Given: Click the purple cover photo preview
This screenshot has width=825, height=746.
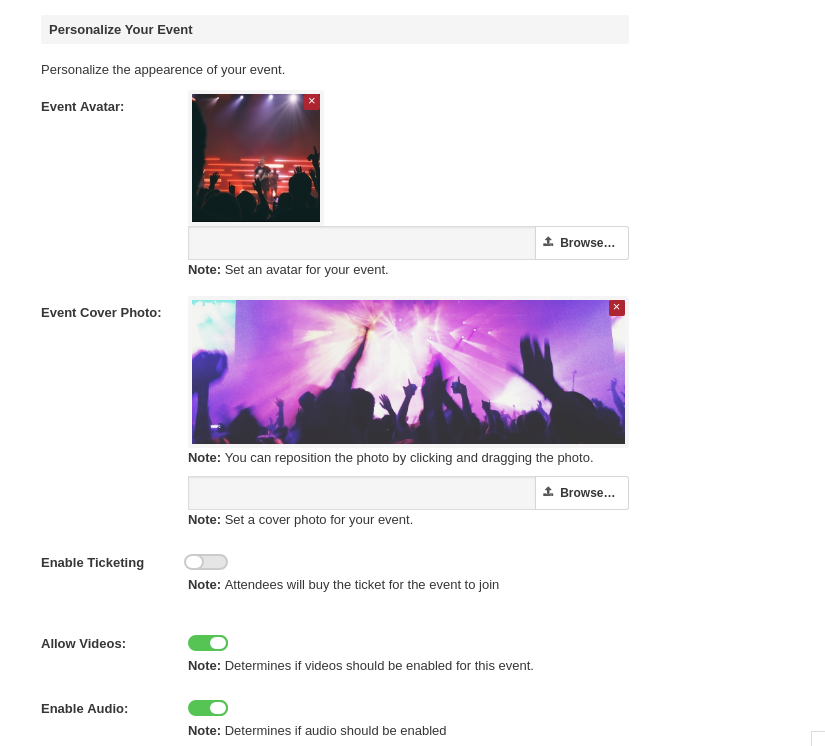Looking at the screenshot, I should point(408,372).
